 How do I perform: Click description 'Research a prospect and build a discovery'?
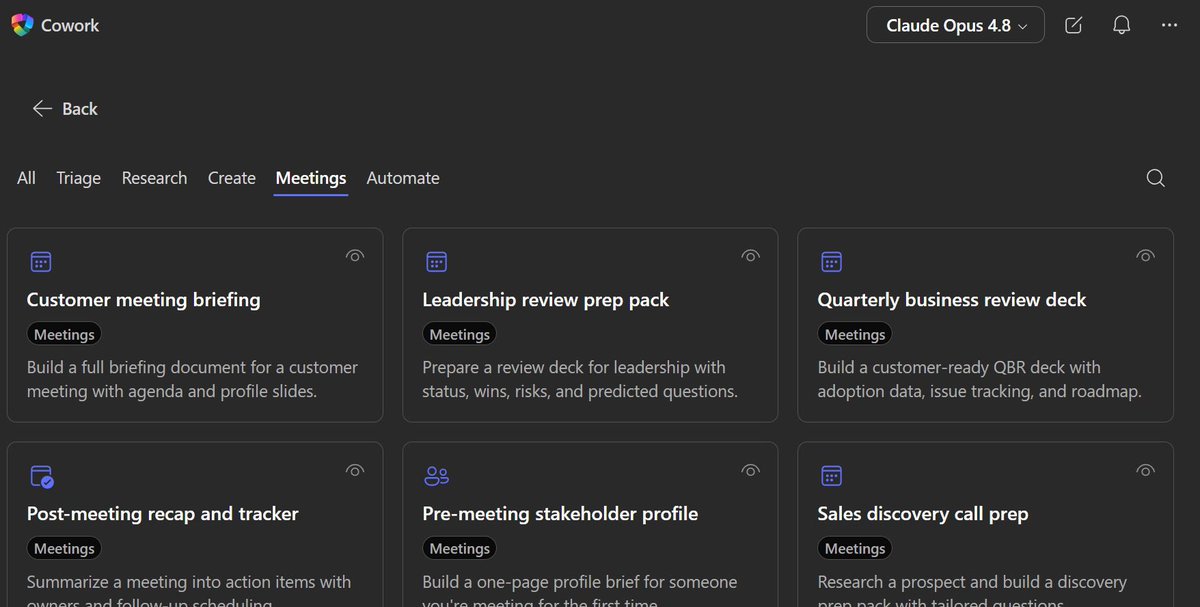coord(972,591)
